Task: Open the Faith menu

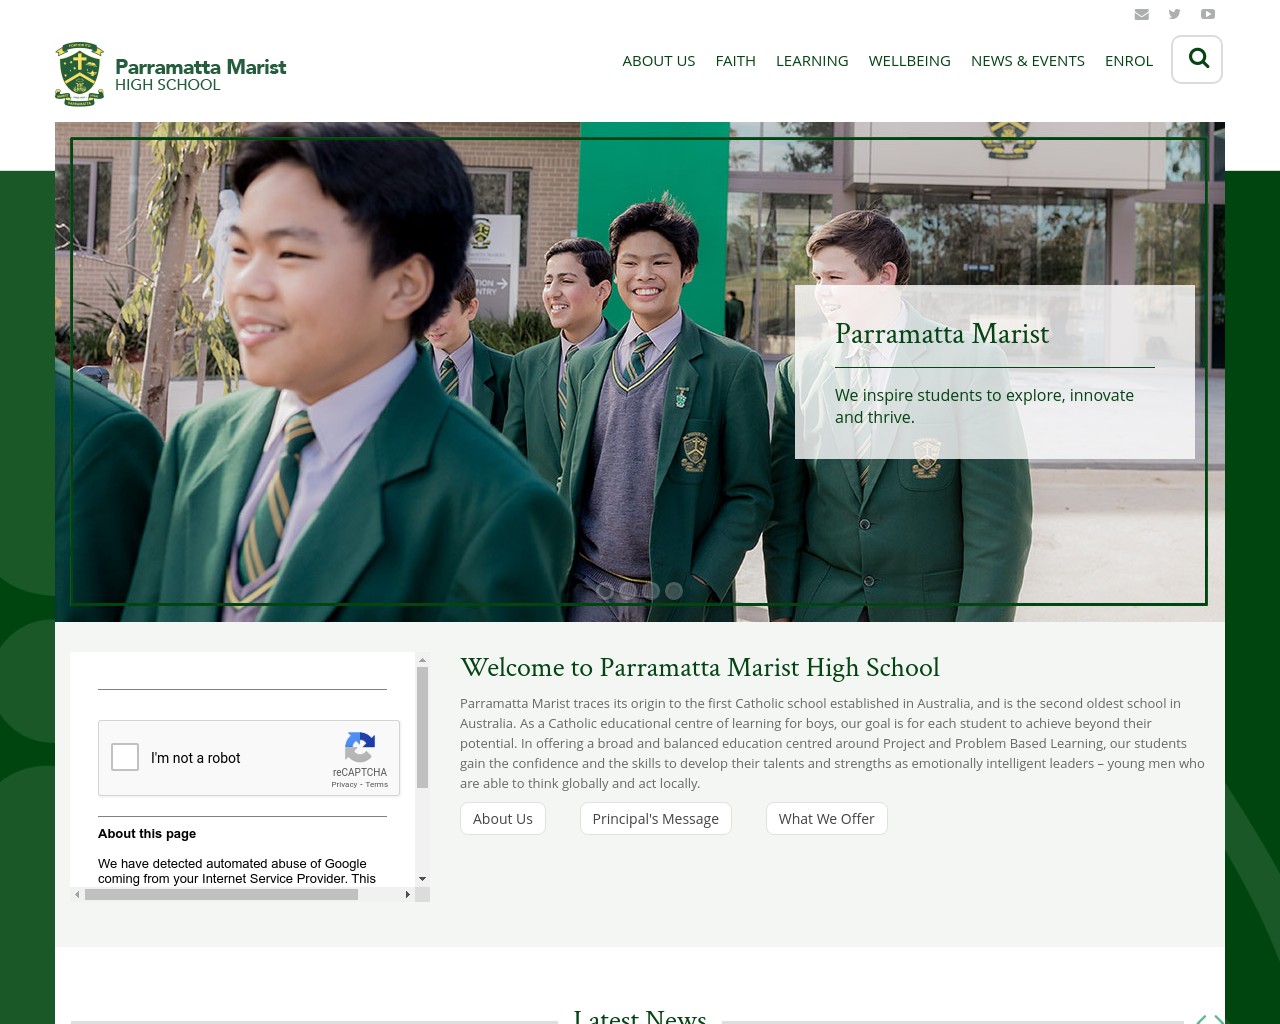Action: [x=735, y=61]
